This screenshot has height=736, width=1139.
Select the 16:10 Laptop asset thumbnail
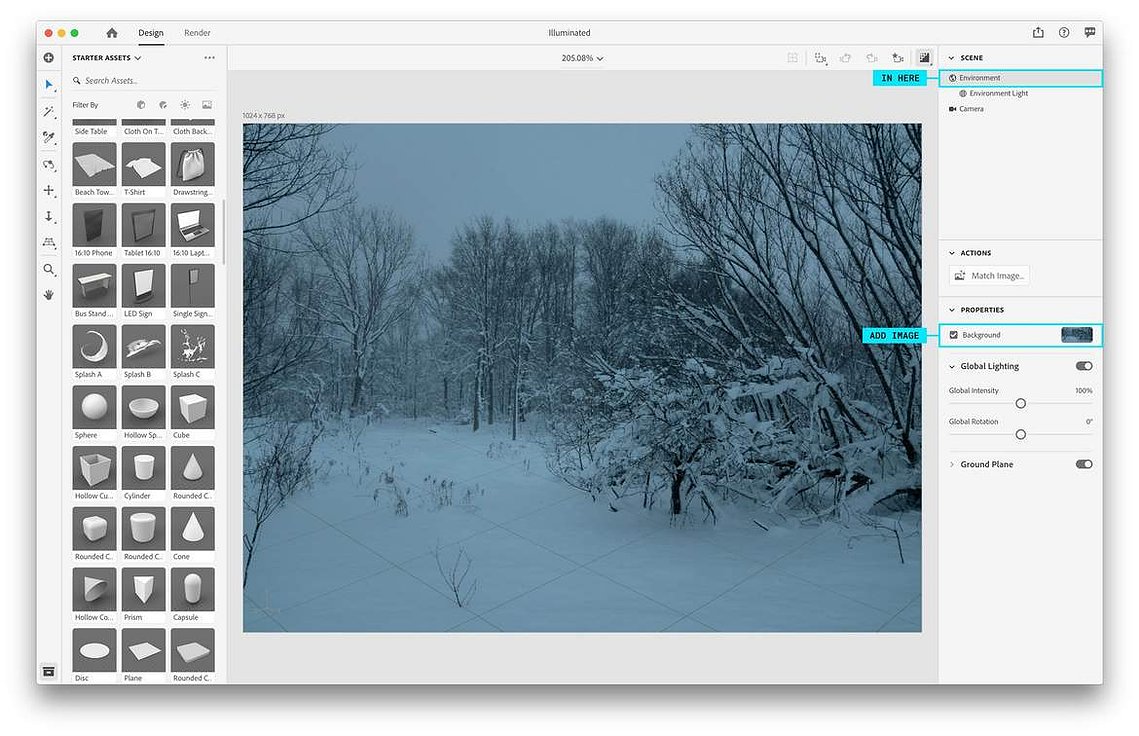[x=192, y=225]
